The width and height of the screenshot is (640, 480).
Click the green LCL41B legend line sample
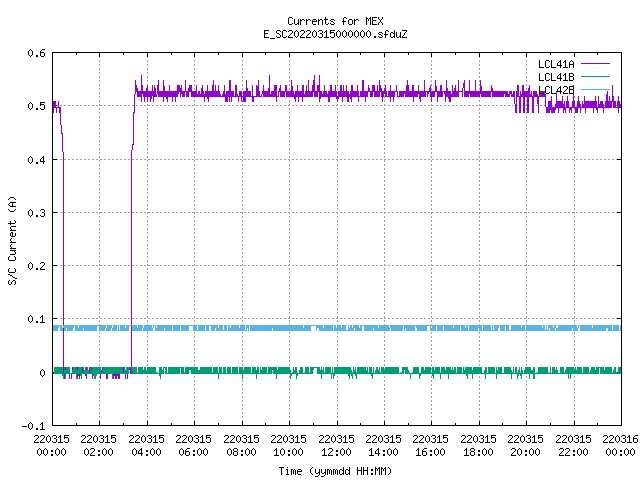coord(595,76)
